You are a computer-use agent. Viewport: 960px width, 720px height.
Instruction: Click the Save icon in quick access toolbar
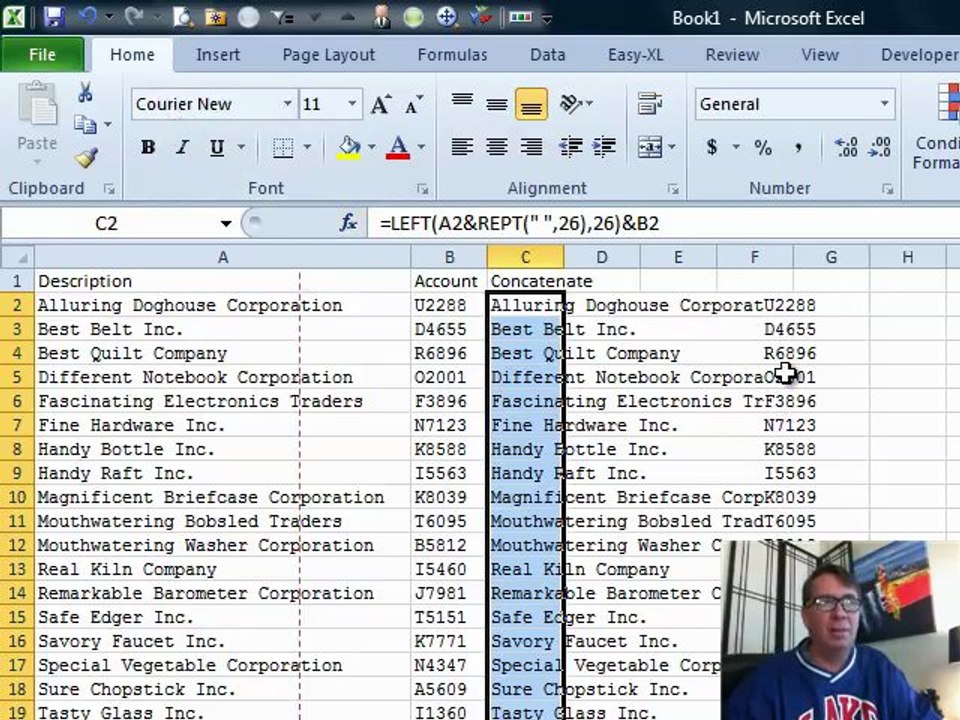(54, 17)
